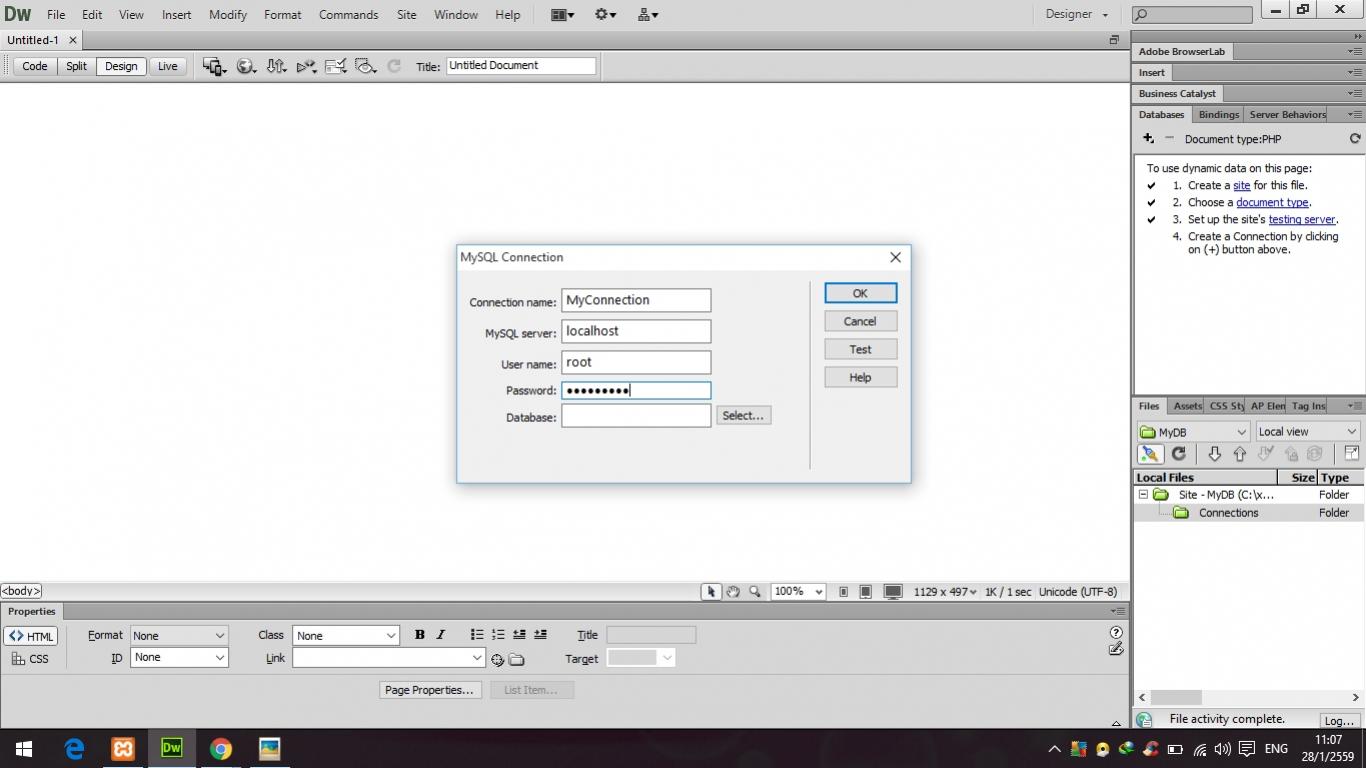Collapse the Site - MyDB tree node
This screenshot has height=768, width=1366.
pos(1143,495)
